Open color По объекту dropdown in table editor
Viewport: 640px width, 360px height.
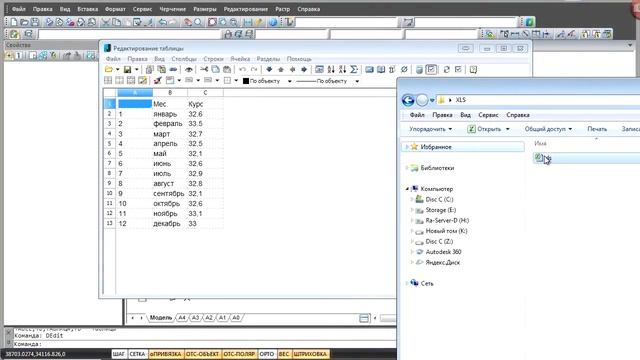click(289, 81)
